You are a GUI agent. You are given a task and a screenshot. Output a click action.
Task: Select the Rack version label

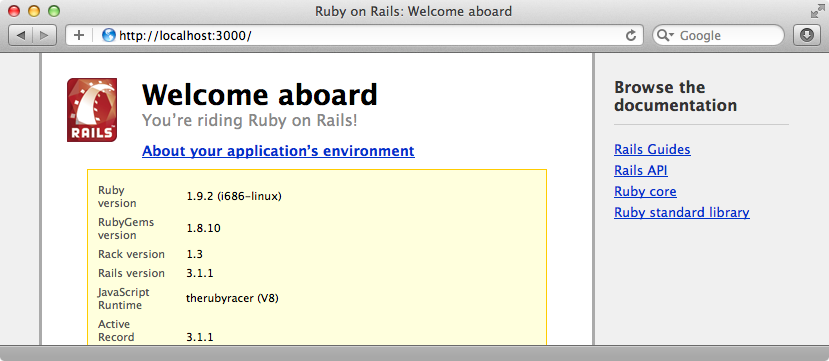131,254
